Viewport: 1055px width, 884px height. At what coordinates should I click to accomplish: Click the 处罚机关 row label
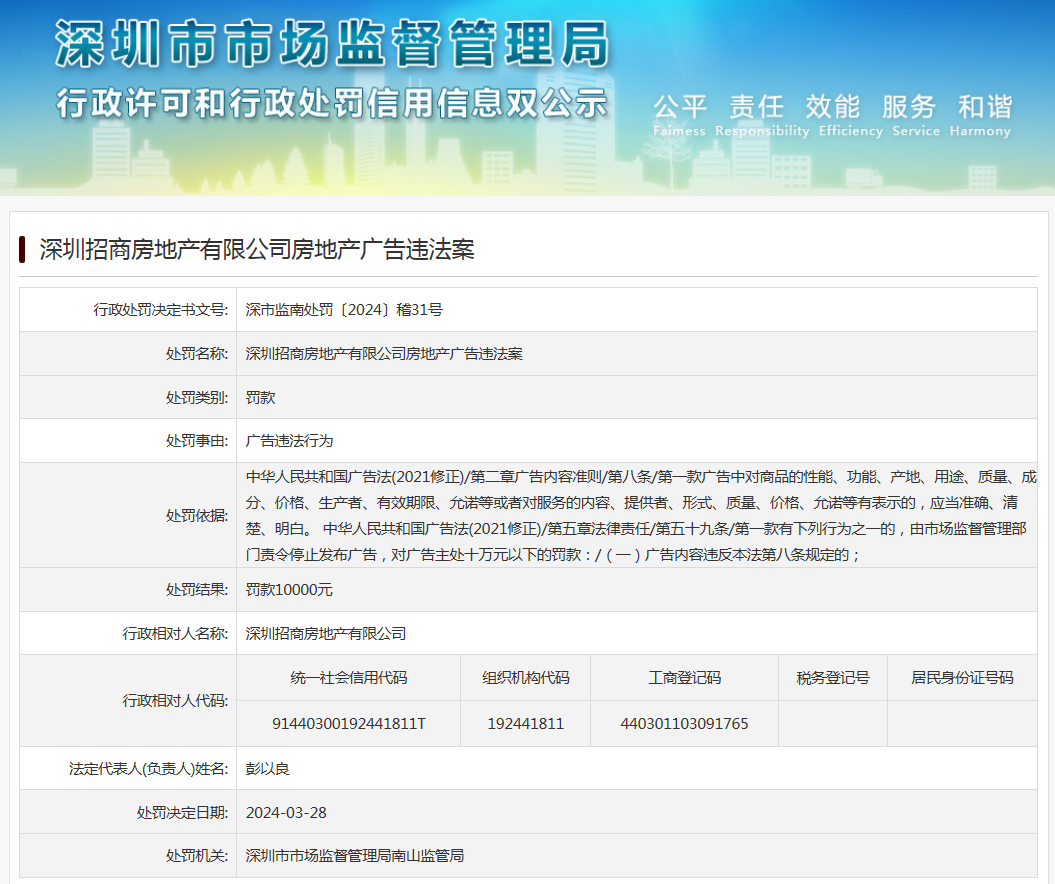click(x=197, y=856)
